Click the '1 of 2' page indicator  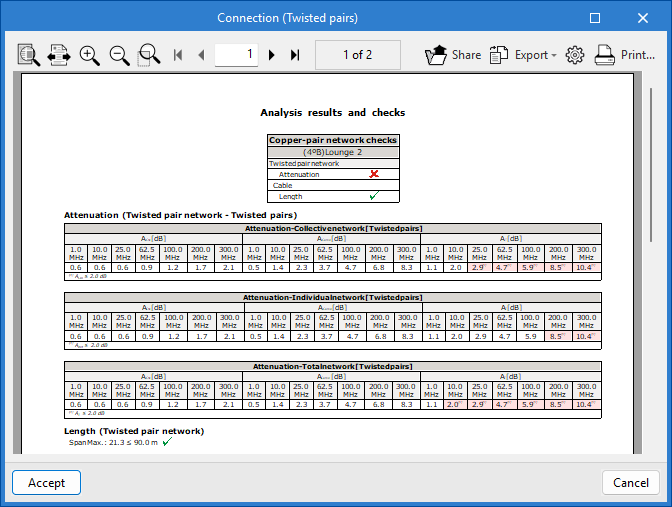point(357,55)
